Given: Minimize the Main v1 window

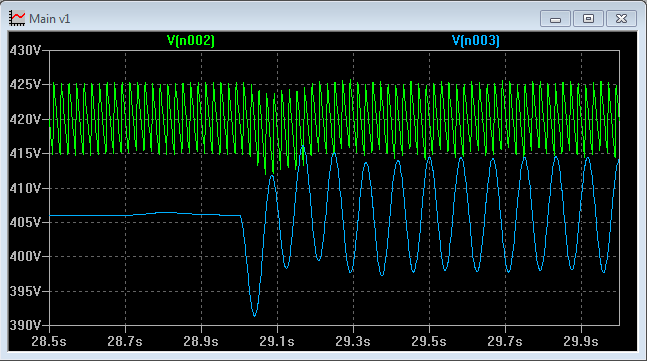Looking at the screenshot, I should (x=555, y=19).
